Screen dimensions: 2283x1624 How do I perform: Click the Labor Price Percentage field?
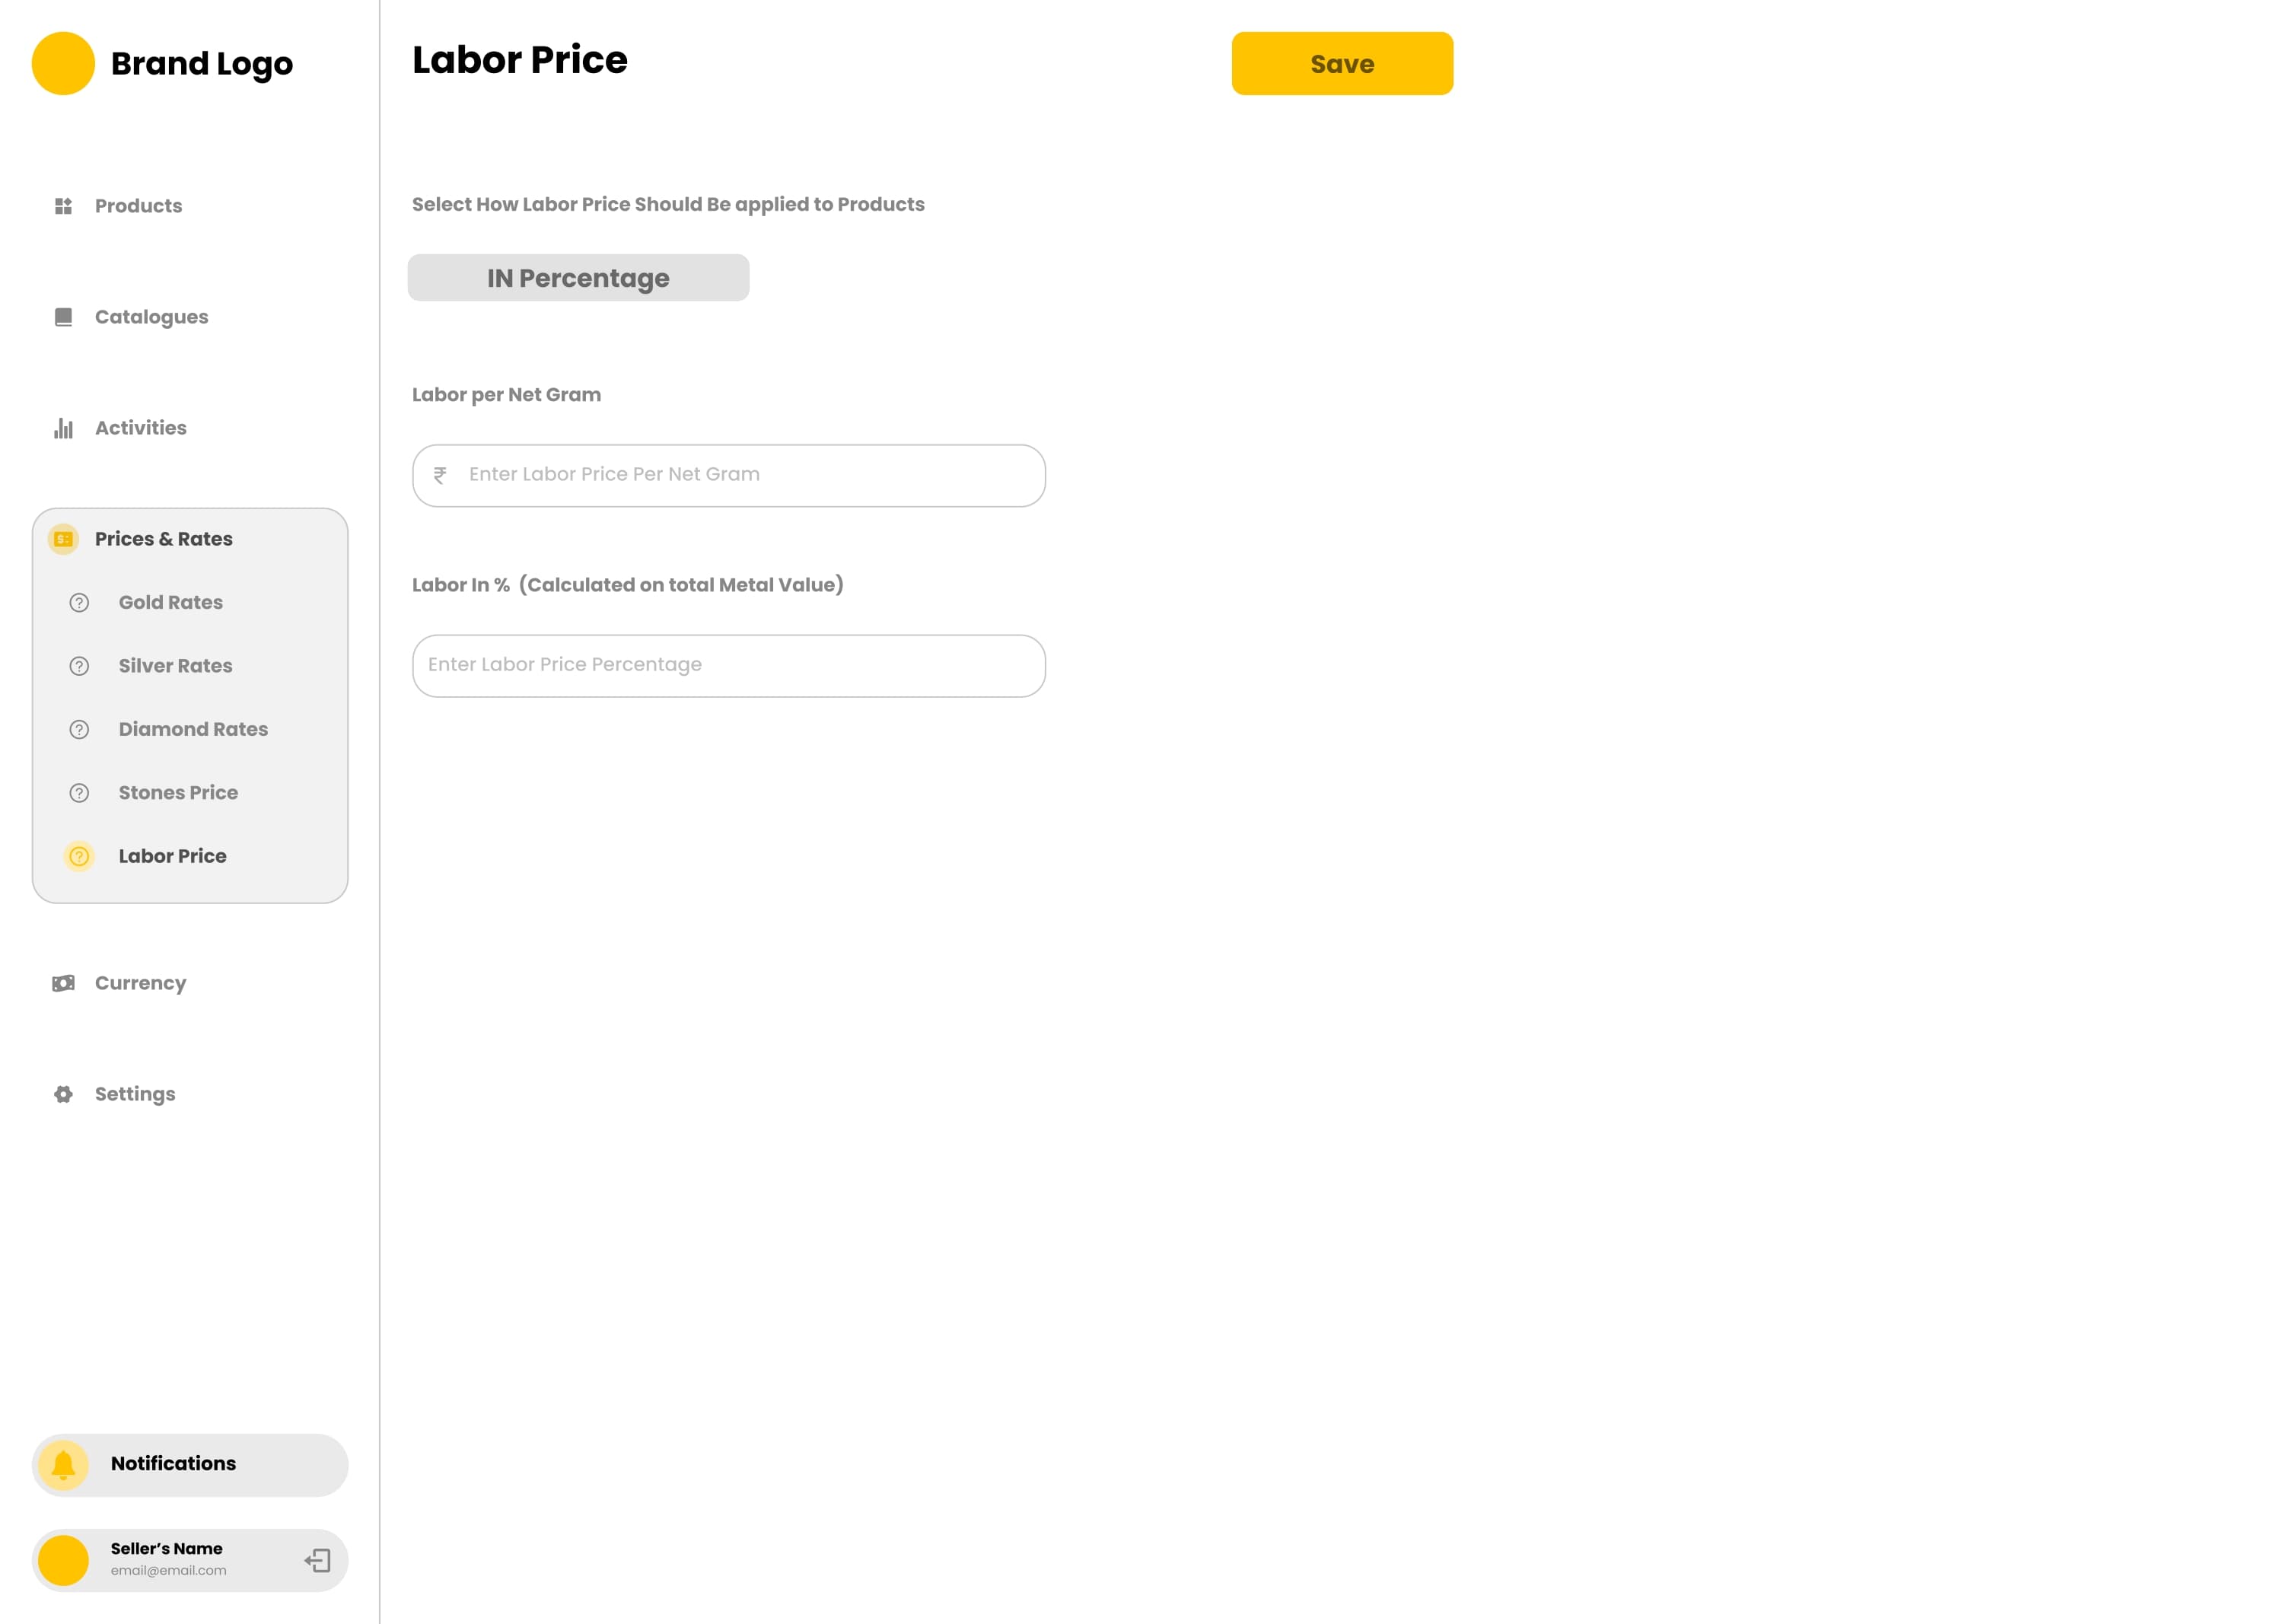[728, 664]
